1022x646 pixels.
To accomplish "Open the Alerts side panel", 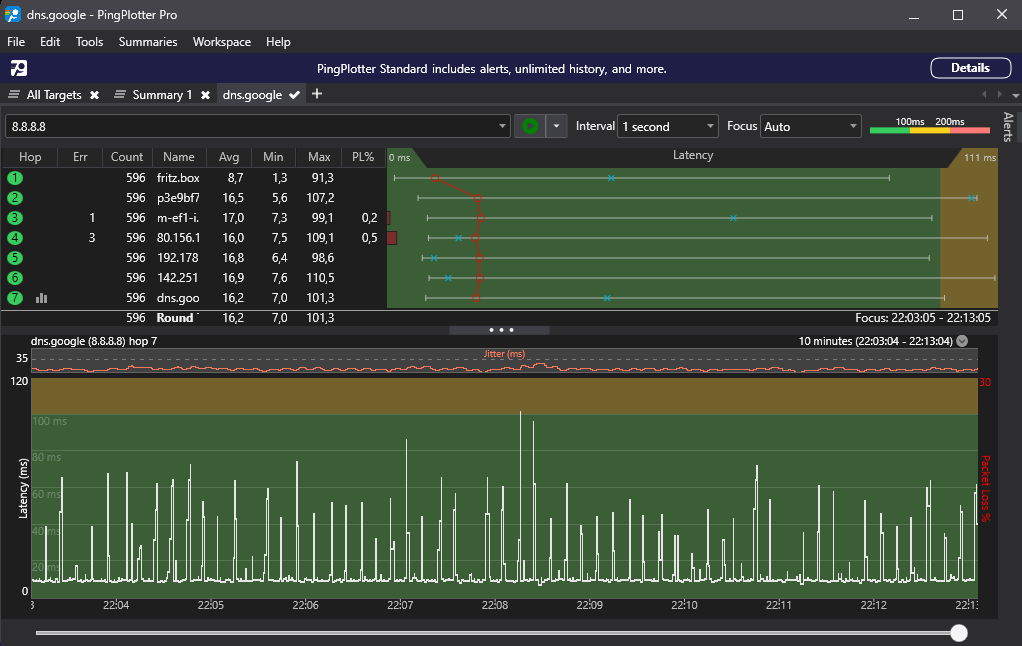I will (x=1008, y=126).
